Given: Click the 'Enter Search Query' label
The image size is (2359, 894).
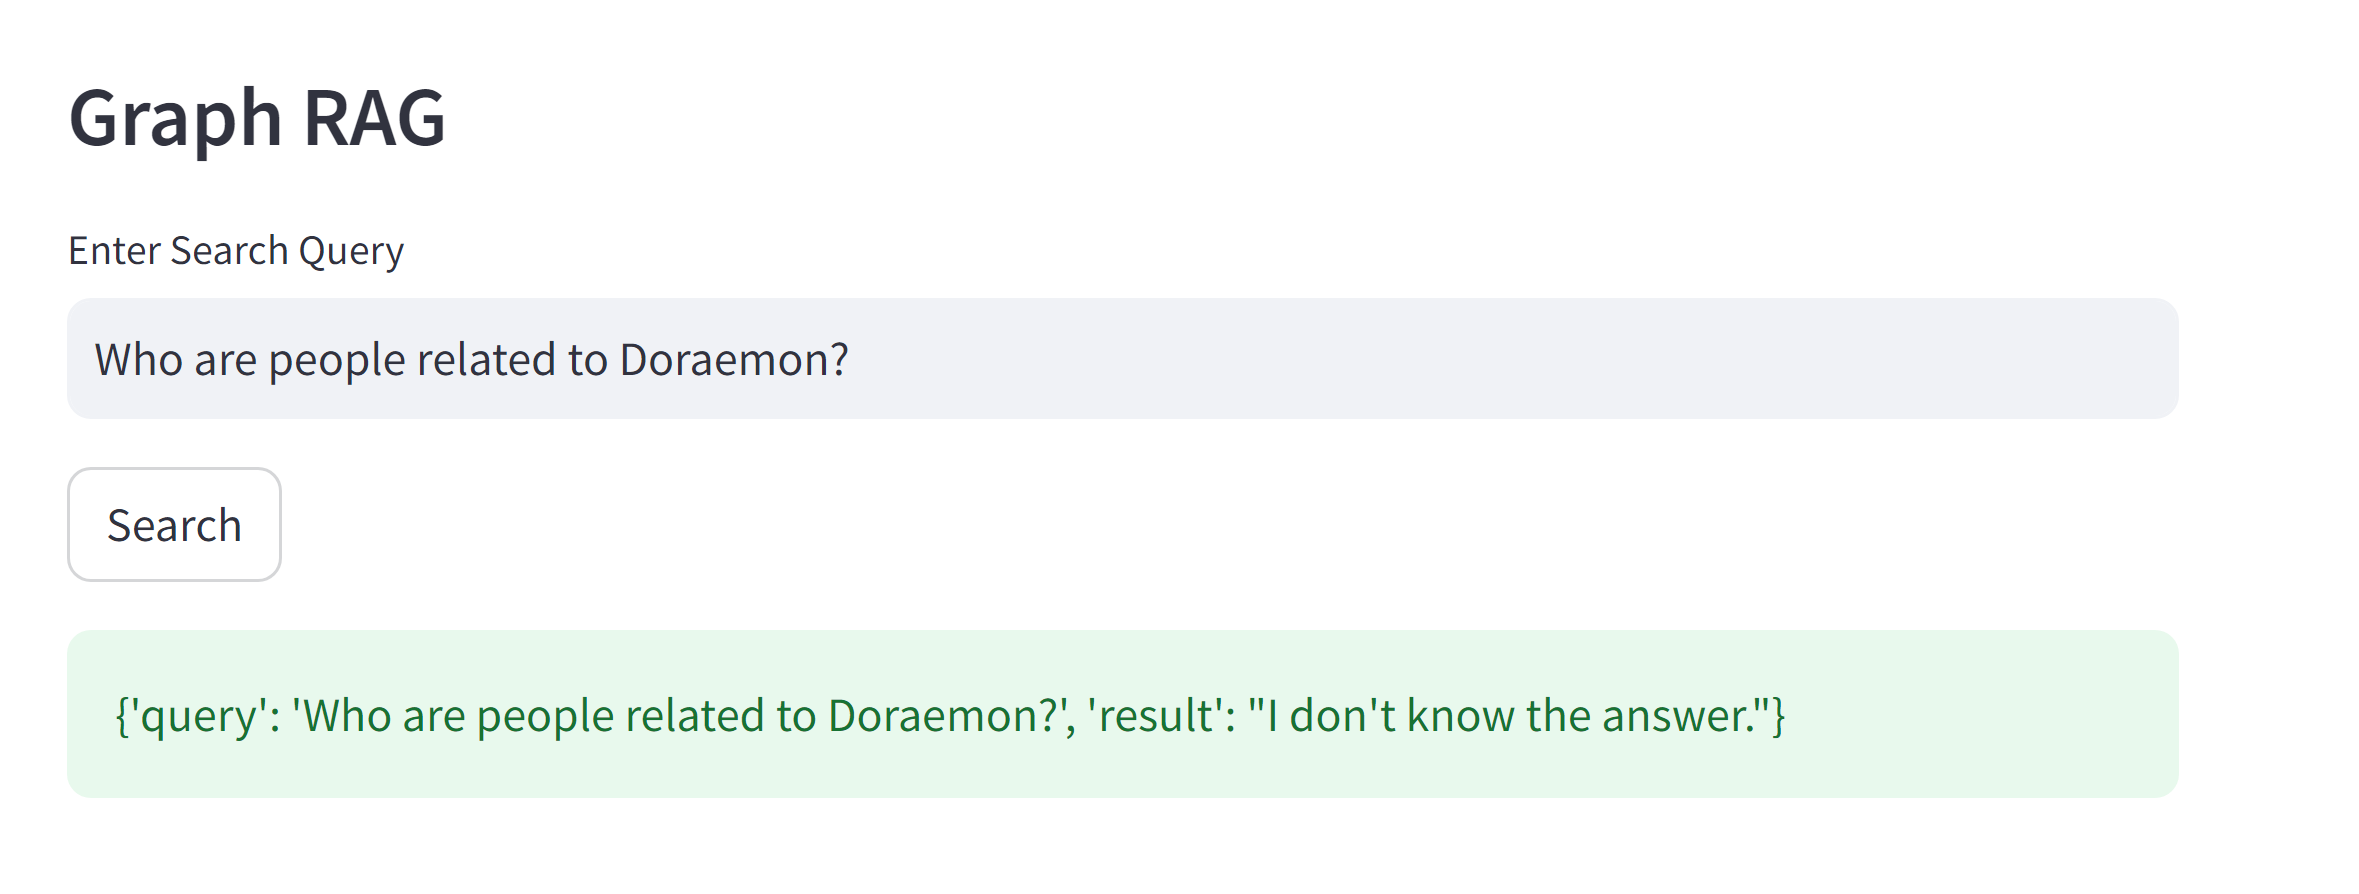Looking at the screenshot, I should tap(236, 250).
